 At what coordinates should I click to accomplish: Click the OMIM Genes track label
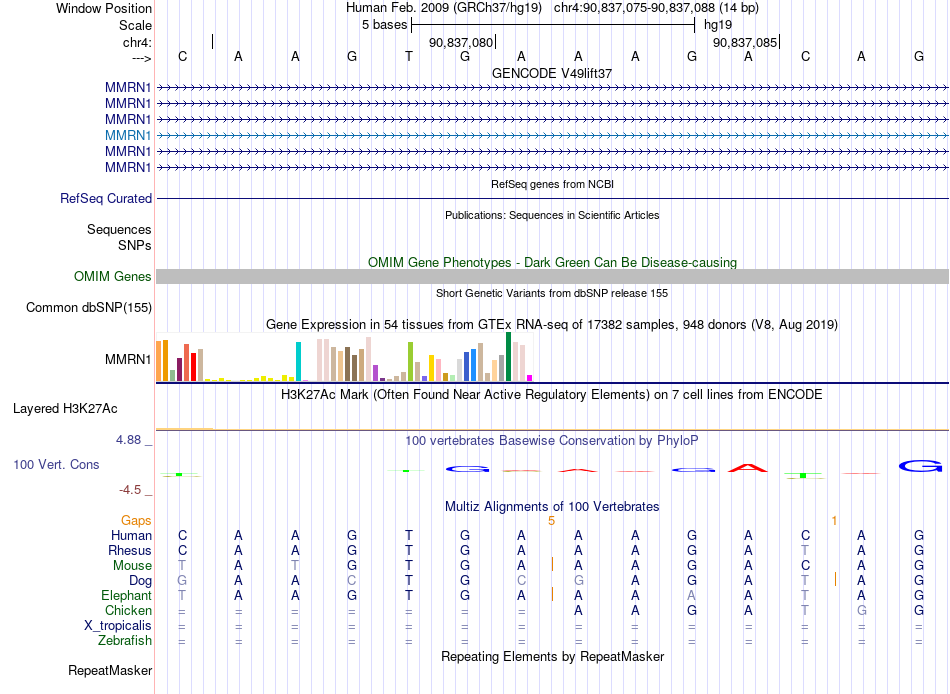pyautogui.click(x=113, y=276)
